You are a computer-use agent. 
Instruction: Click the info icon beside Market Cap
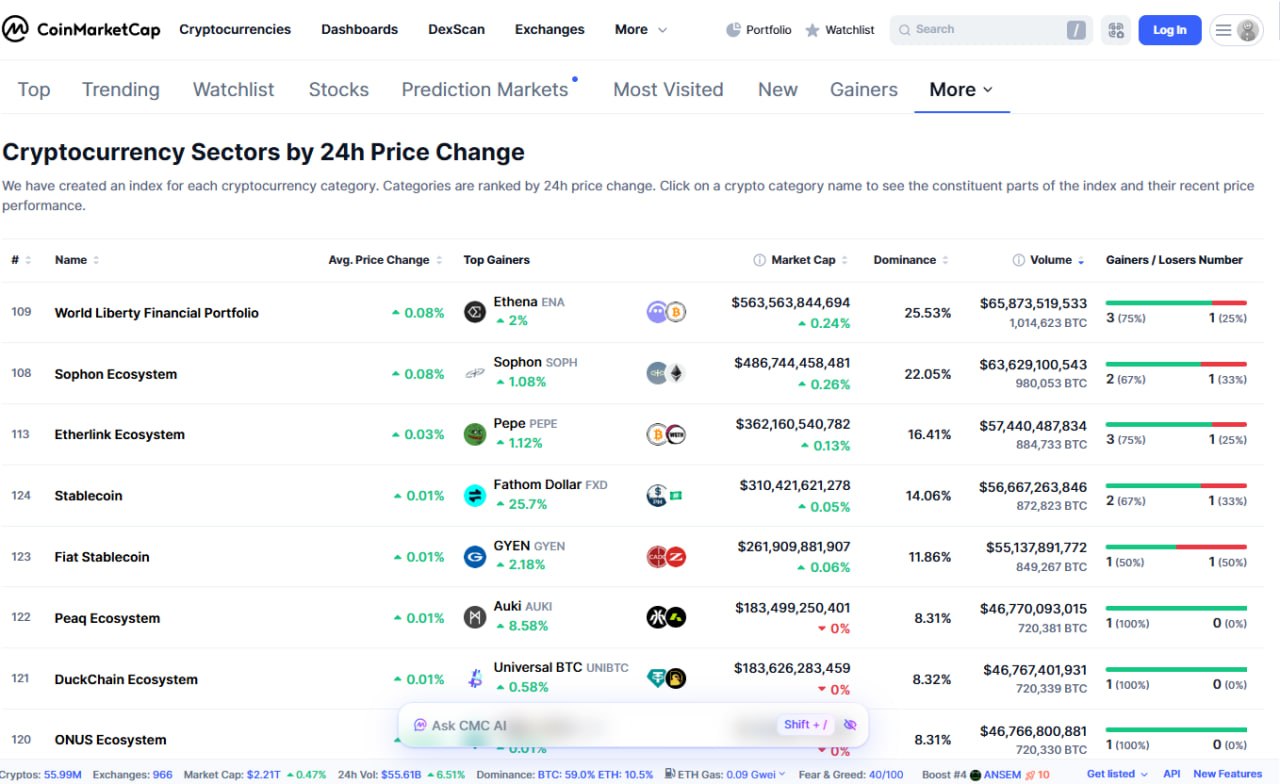coord(760,260)
